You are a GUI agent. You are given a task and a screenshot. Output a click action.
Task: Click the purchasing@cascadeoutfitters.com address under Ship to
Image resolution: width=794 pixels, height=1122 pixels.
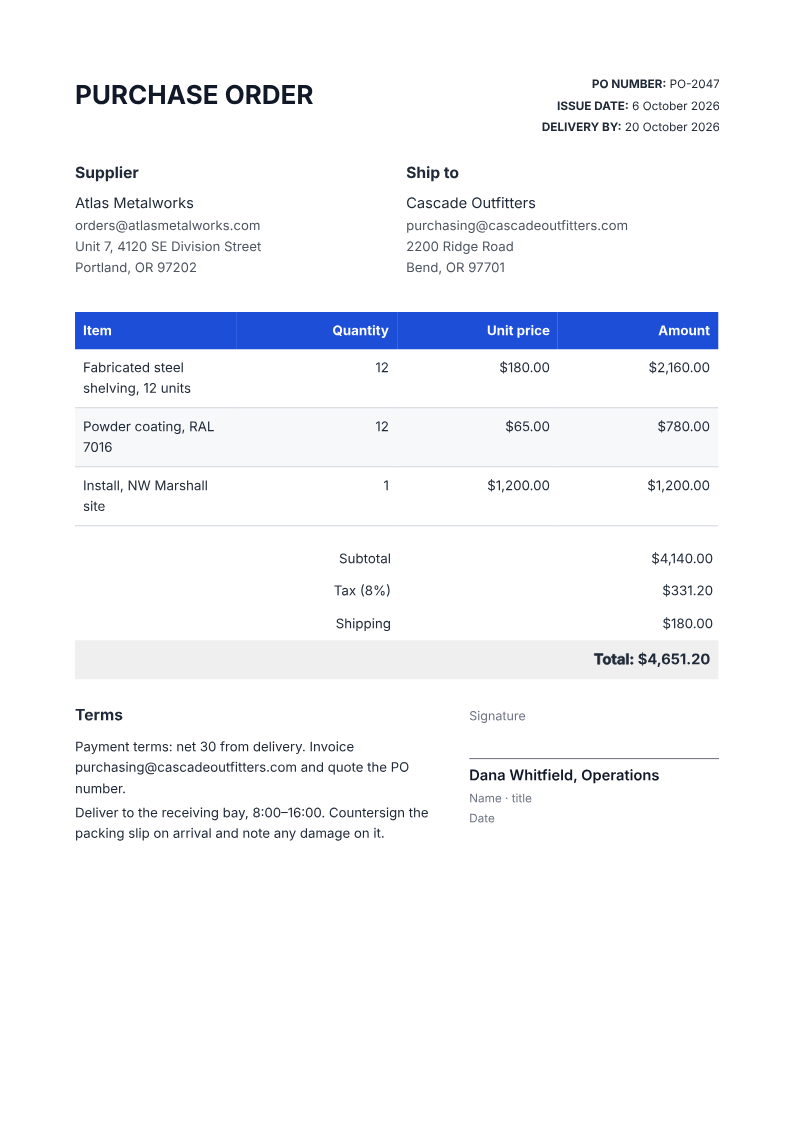coord(516,225)
